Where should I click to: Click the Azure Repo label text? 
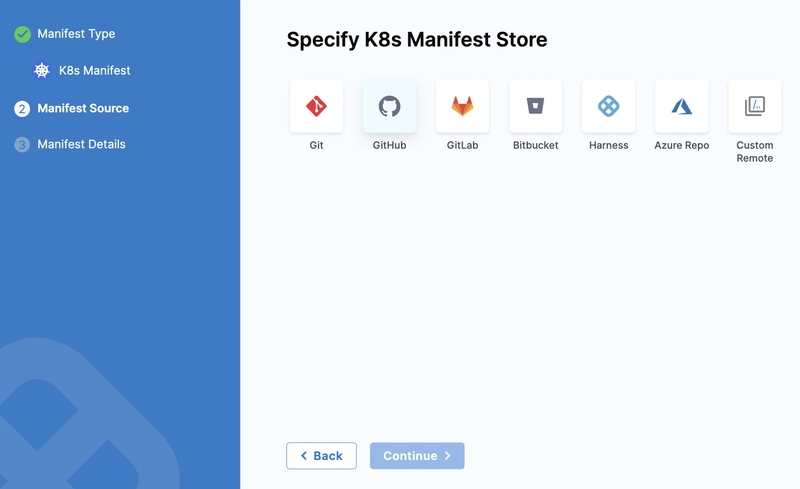[x=682, y=145]
